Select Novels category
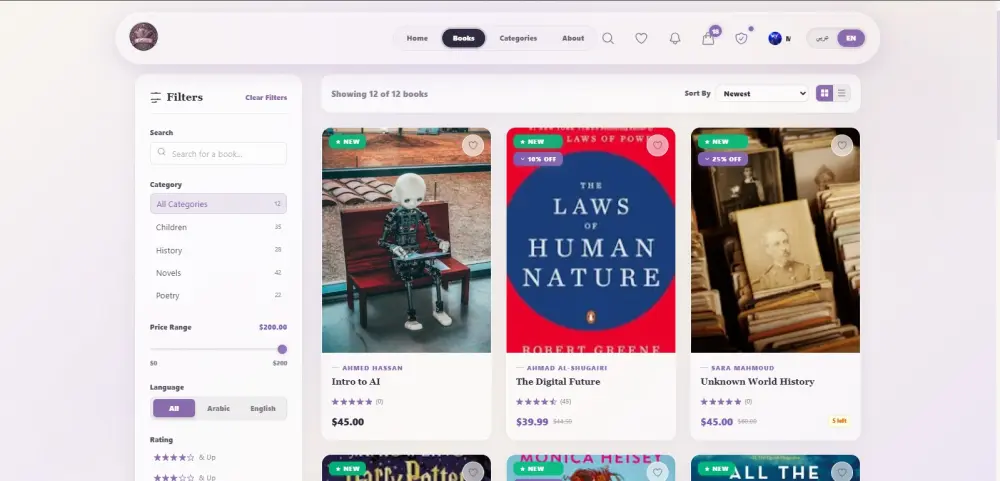 (218, 273)
